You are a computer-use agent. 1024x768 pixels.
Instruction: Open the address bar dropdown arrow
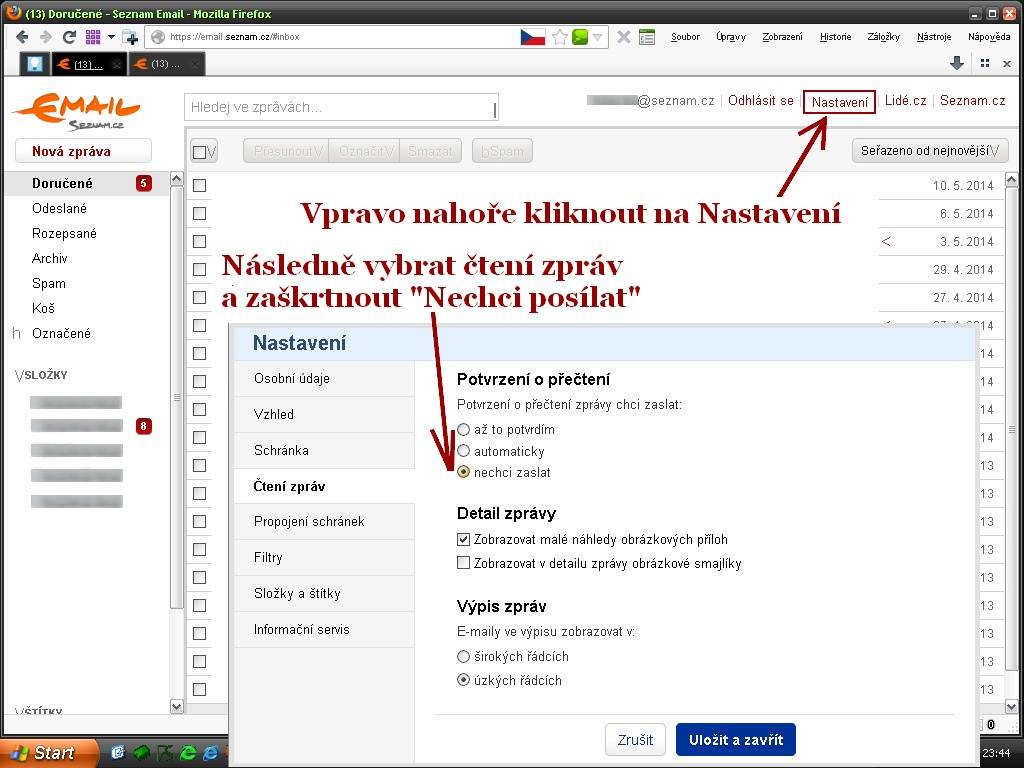coord(598,37)
